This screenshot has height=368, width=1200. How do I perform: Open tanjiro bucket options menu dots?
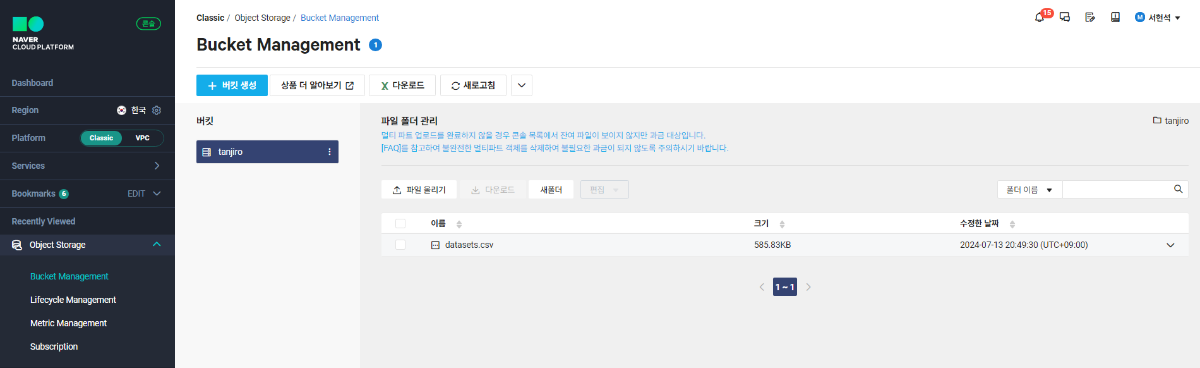[x=329, y=152]
